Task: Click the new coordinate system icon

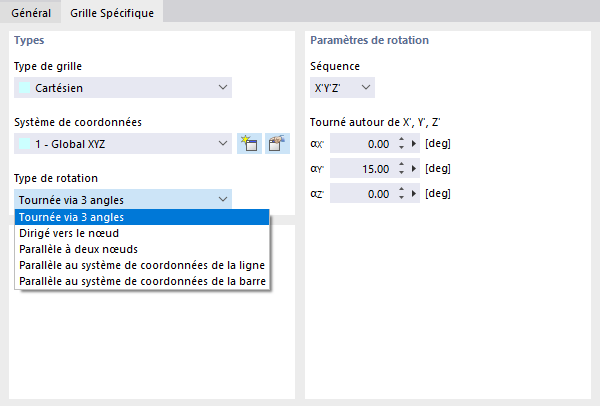Action: tap(249, 144)
